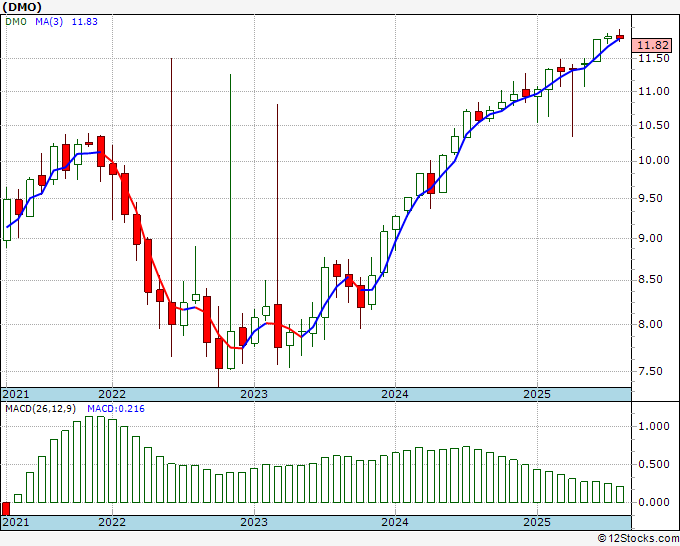680x546 pixels.
Task: Click the 1.000 MACD axis label
Action: click(654, 427)
